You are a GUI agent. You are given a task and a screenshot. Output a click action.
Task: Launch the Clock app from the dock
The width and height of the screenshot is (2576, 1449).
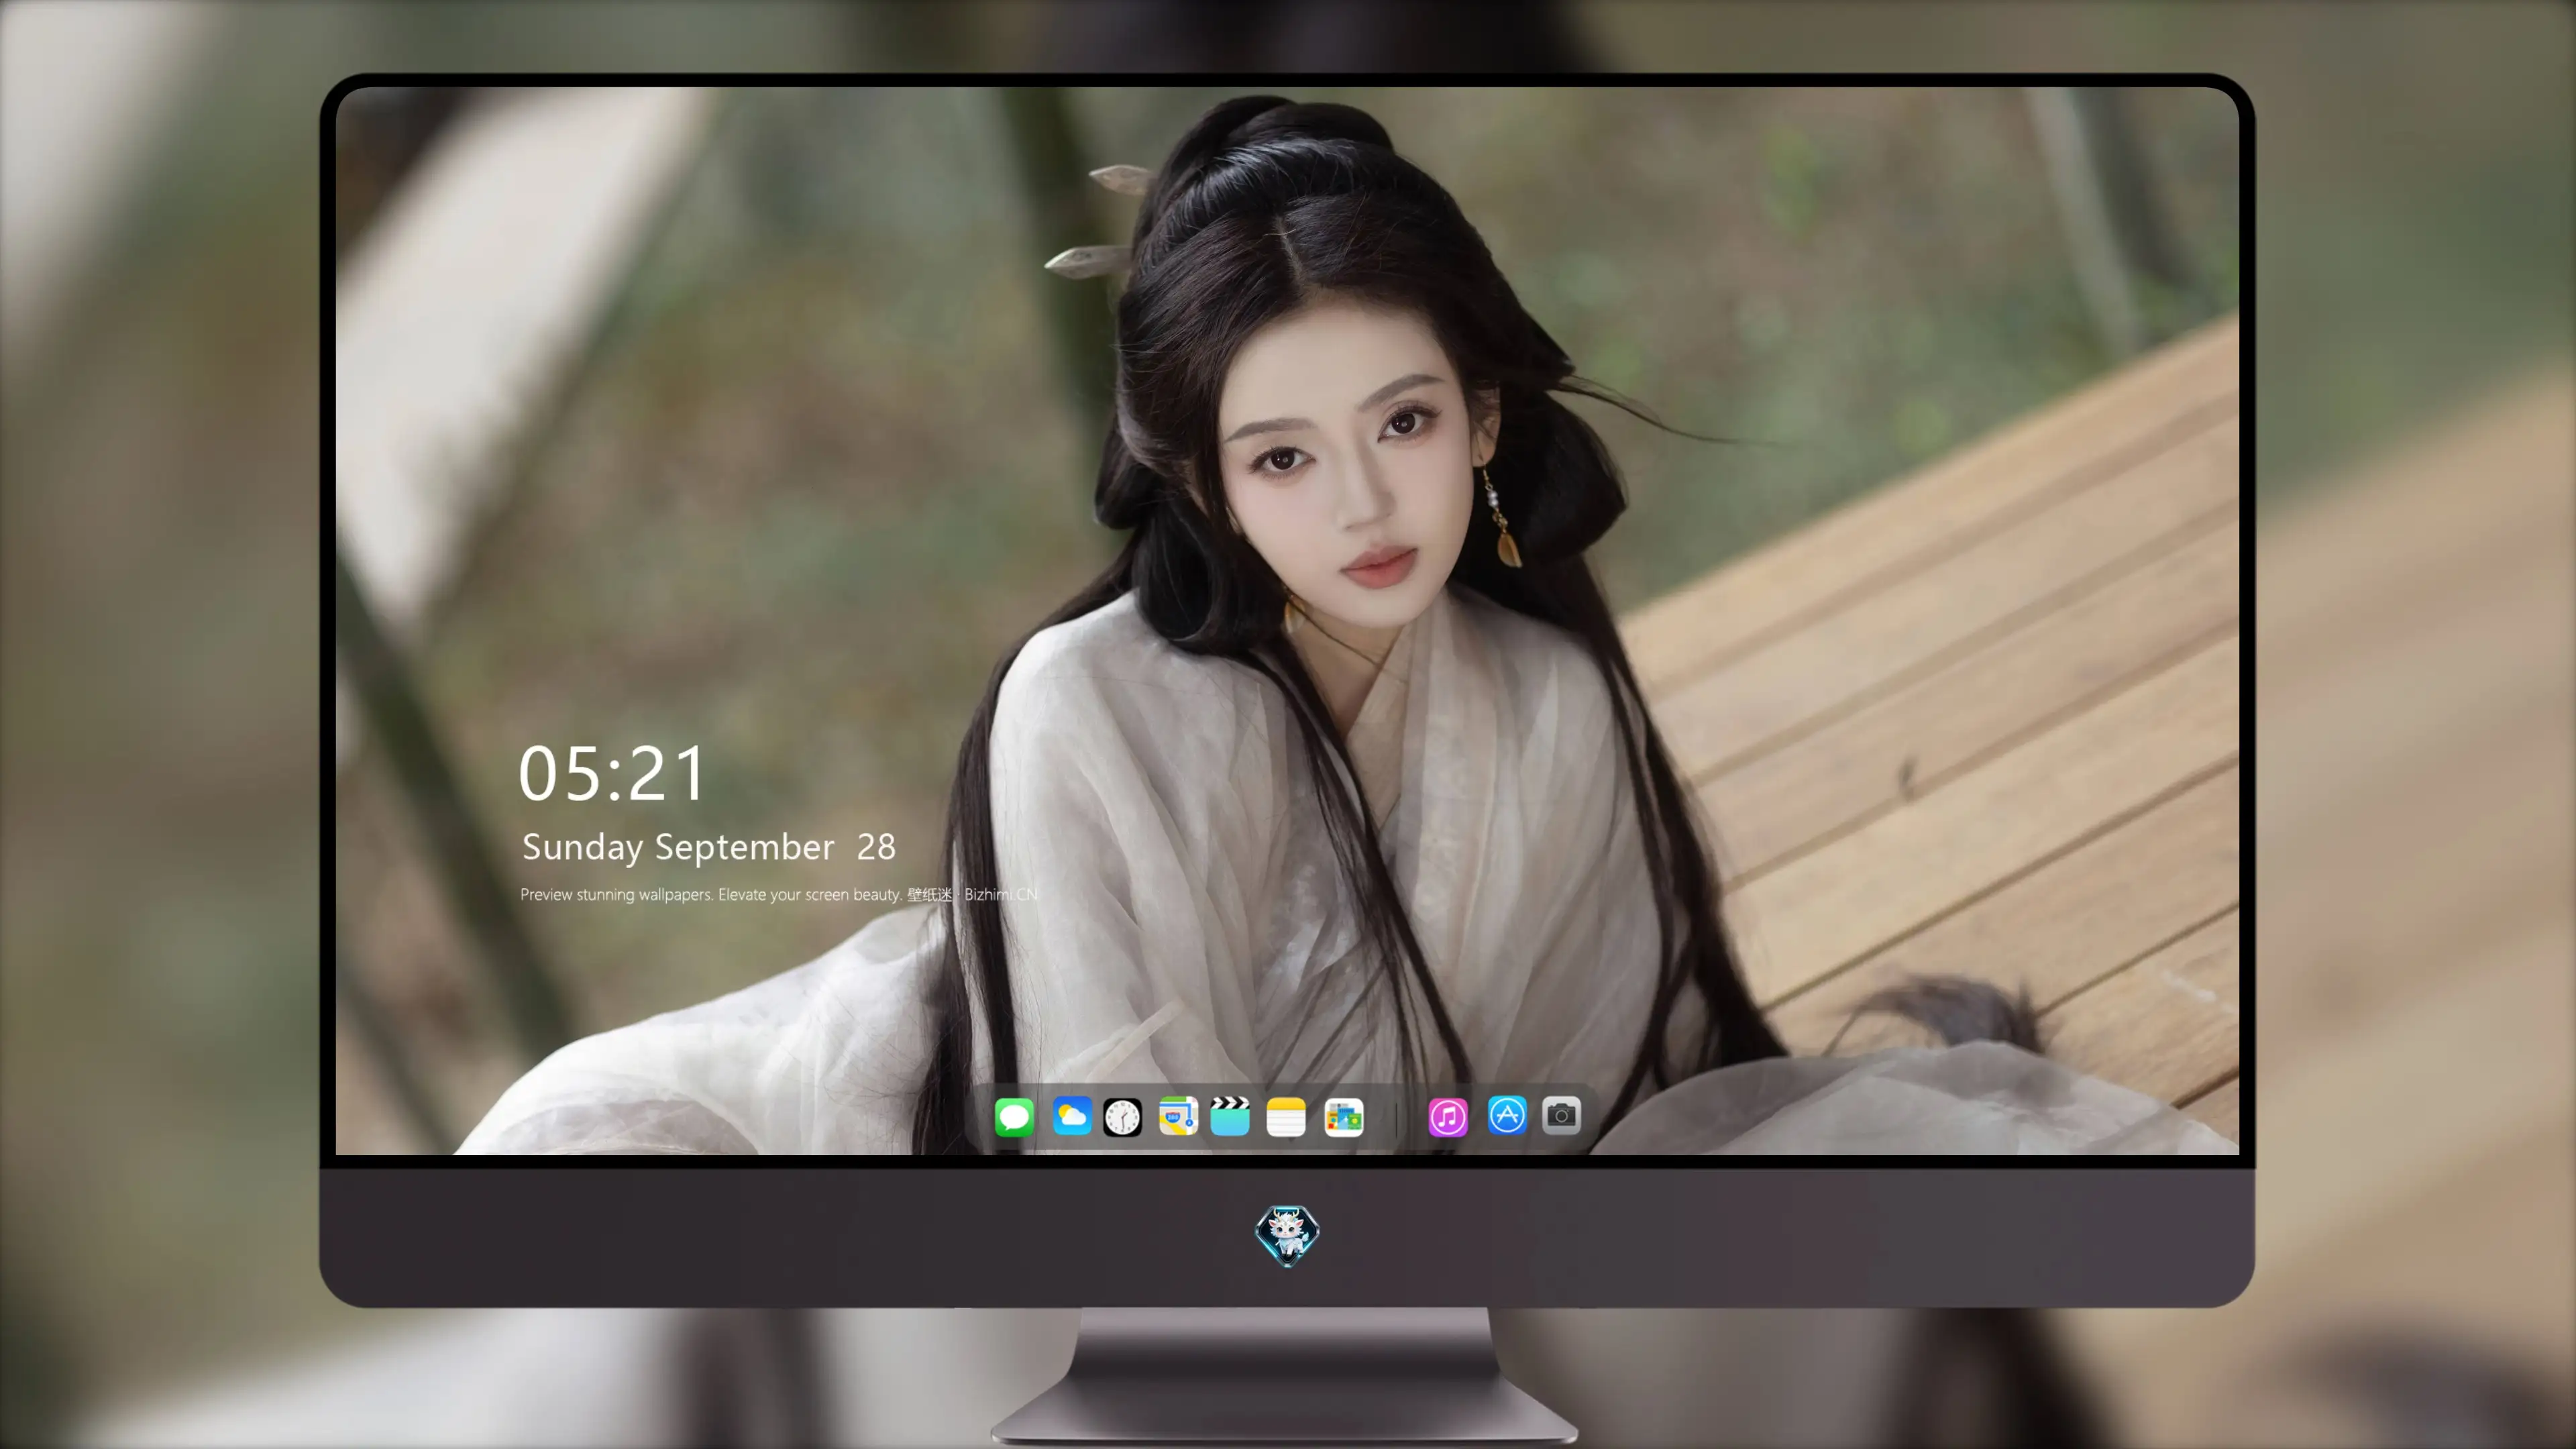point(1122,1117)
